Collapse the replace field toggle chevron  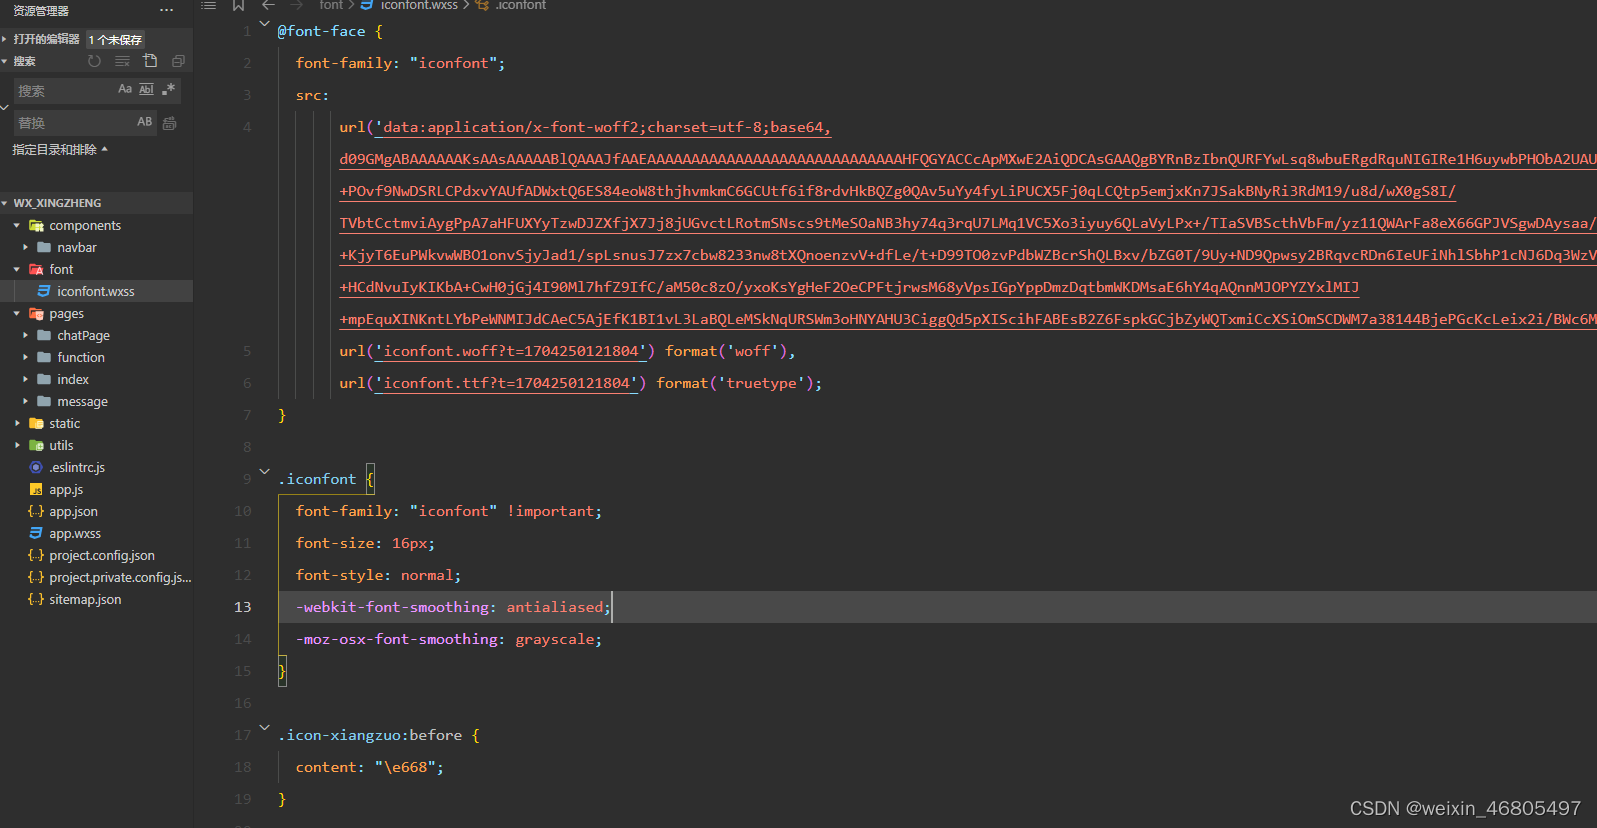click(5, 107)
